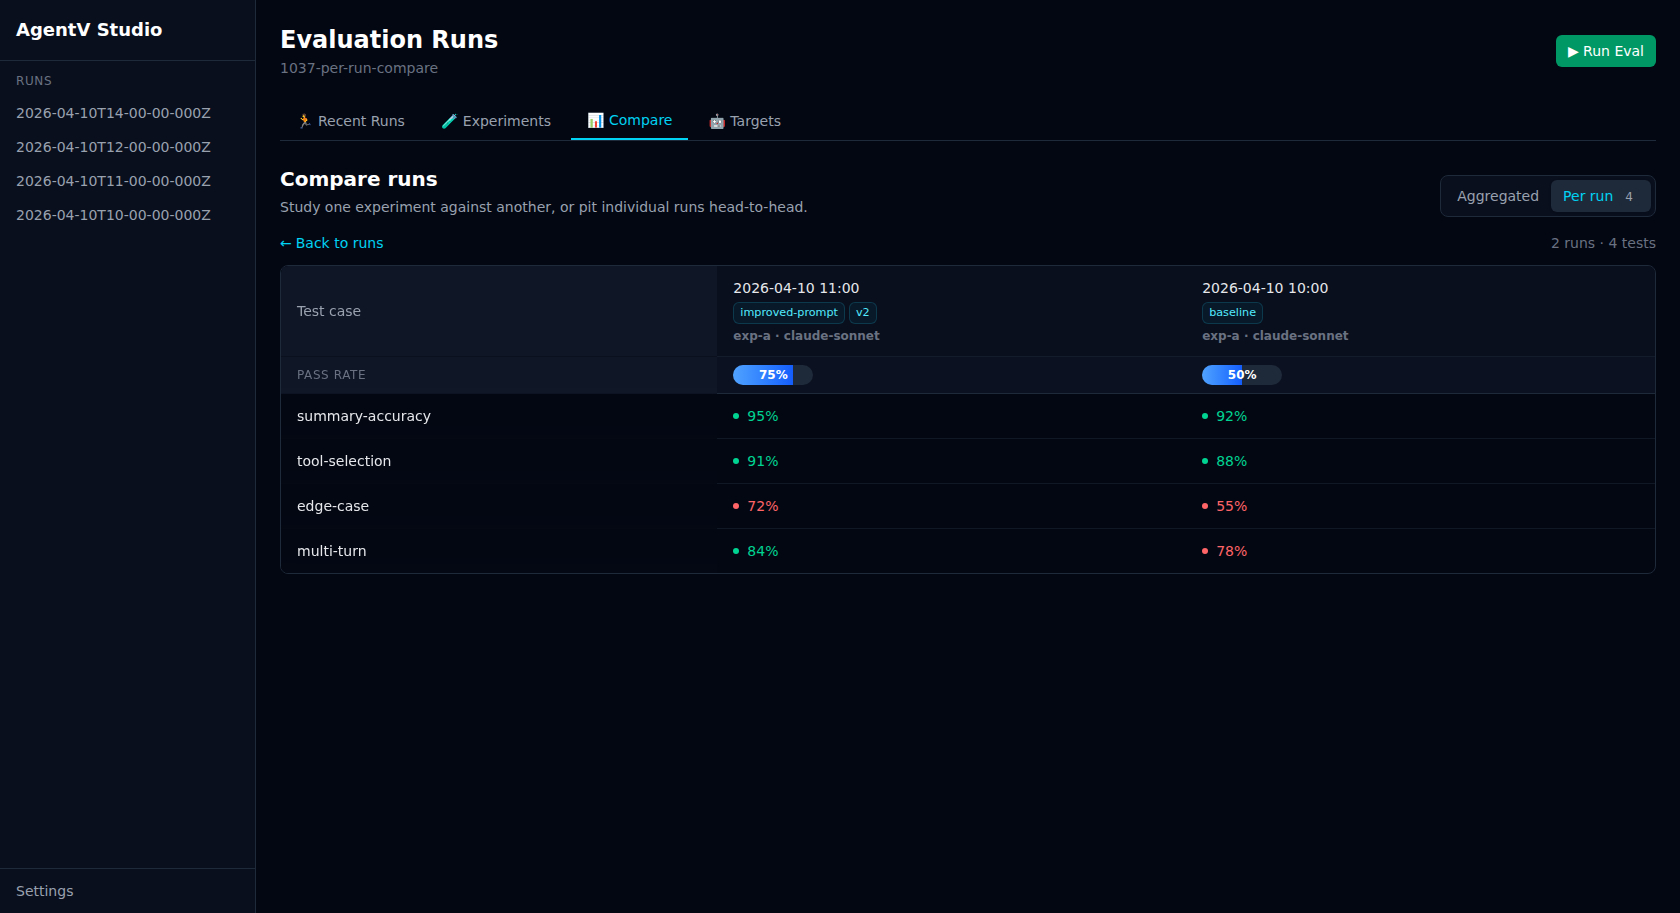Click the red status dot beside edge-case 72%
Screen dimensions: 1680x913
point(736,506)
